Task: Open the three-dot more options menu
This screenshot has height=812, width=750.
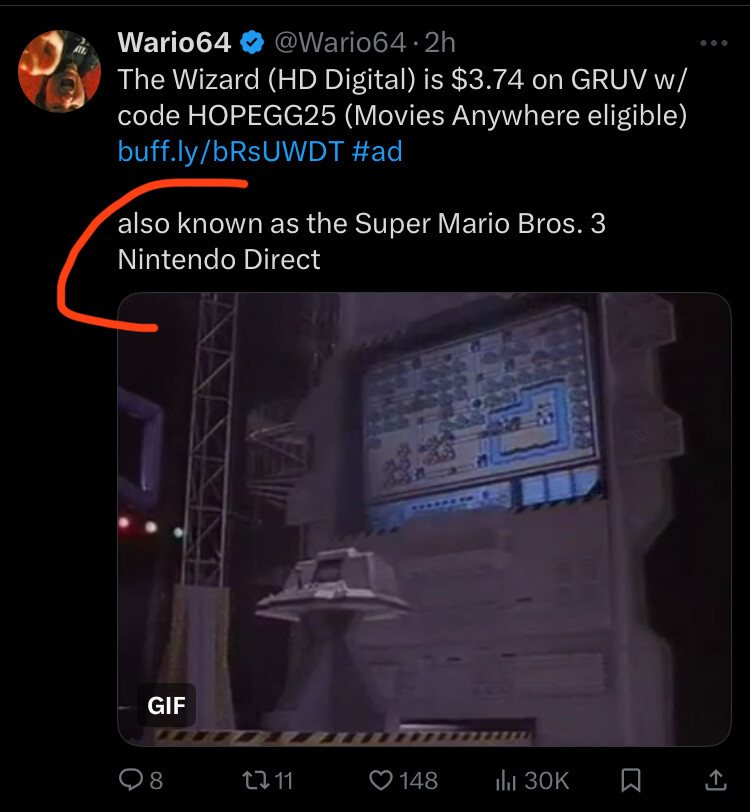Action: 714,43
